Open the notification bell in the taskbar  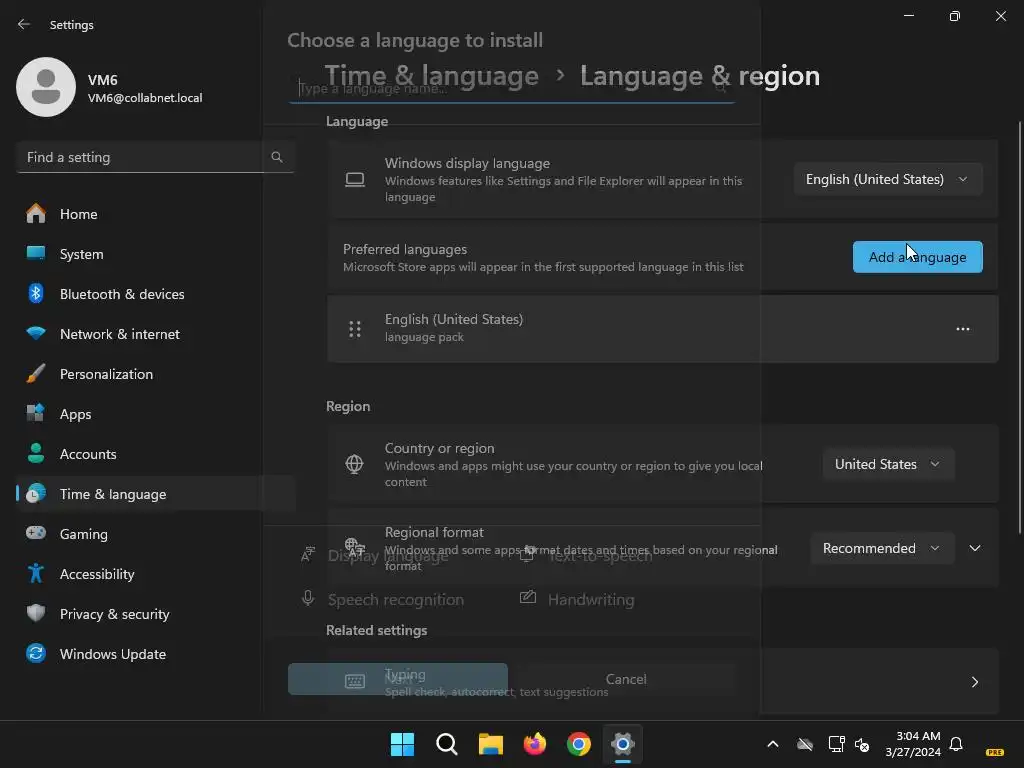coord(956,744)
